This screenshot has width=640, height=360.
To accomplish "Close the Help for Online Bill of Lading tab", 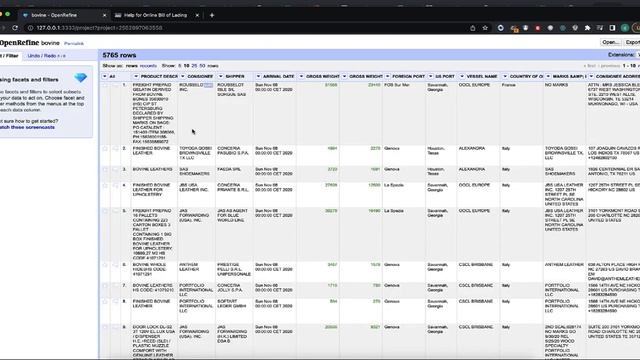I will [197, 15].
